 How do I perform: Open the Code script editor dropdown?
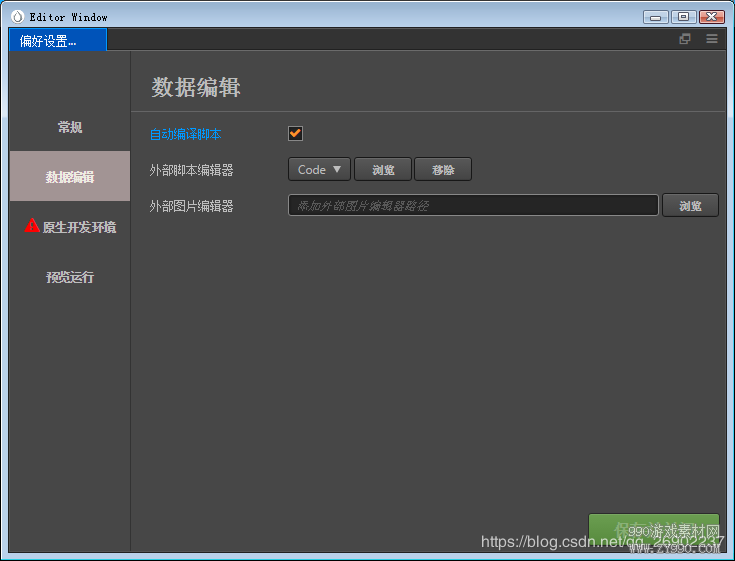(x=319, y=169)
